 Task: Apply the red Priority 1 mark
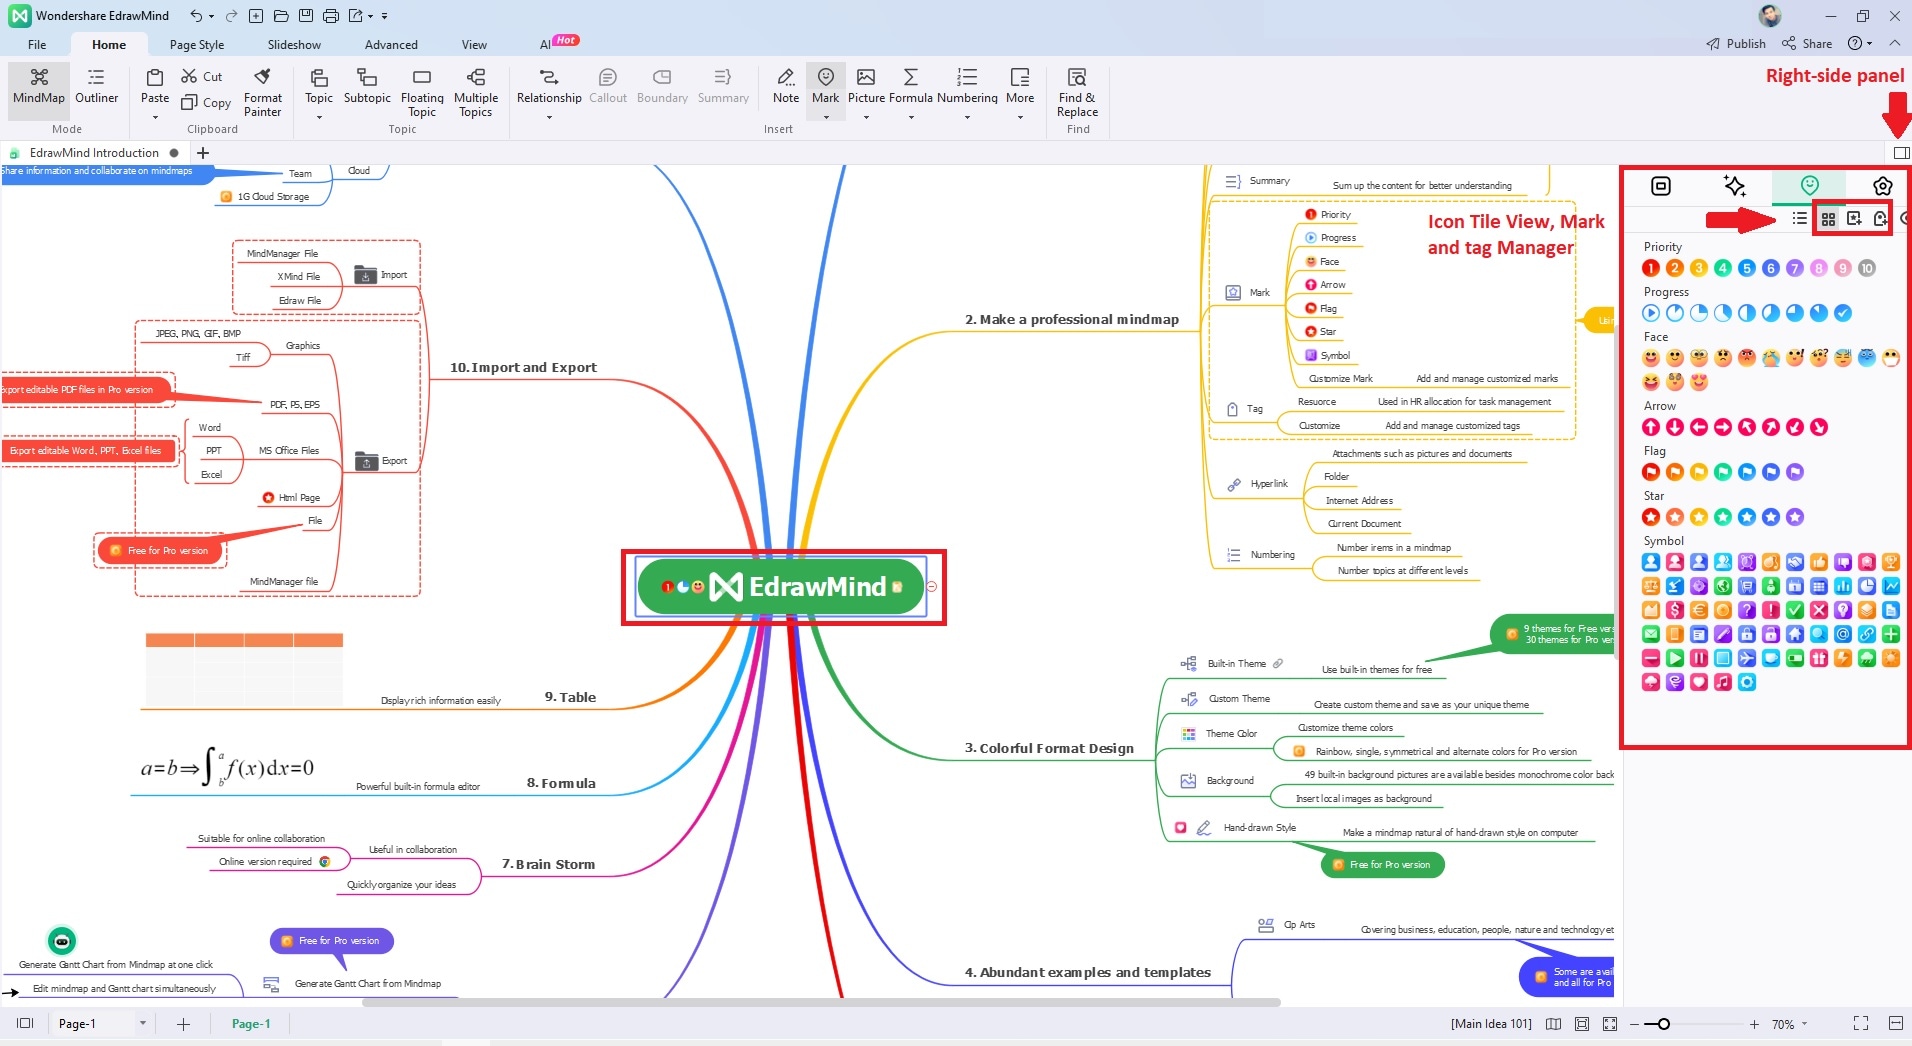pos(1651,268)
